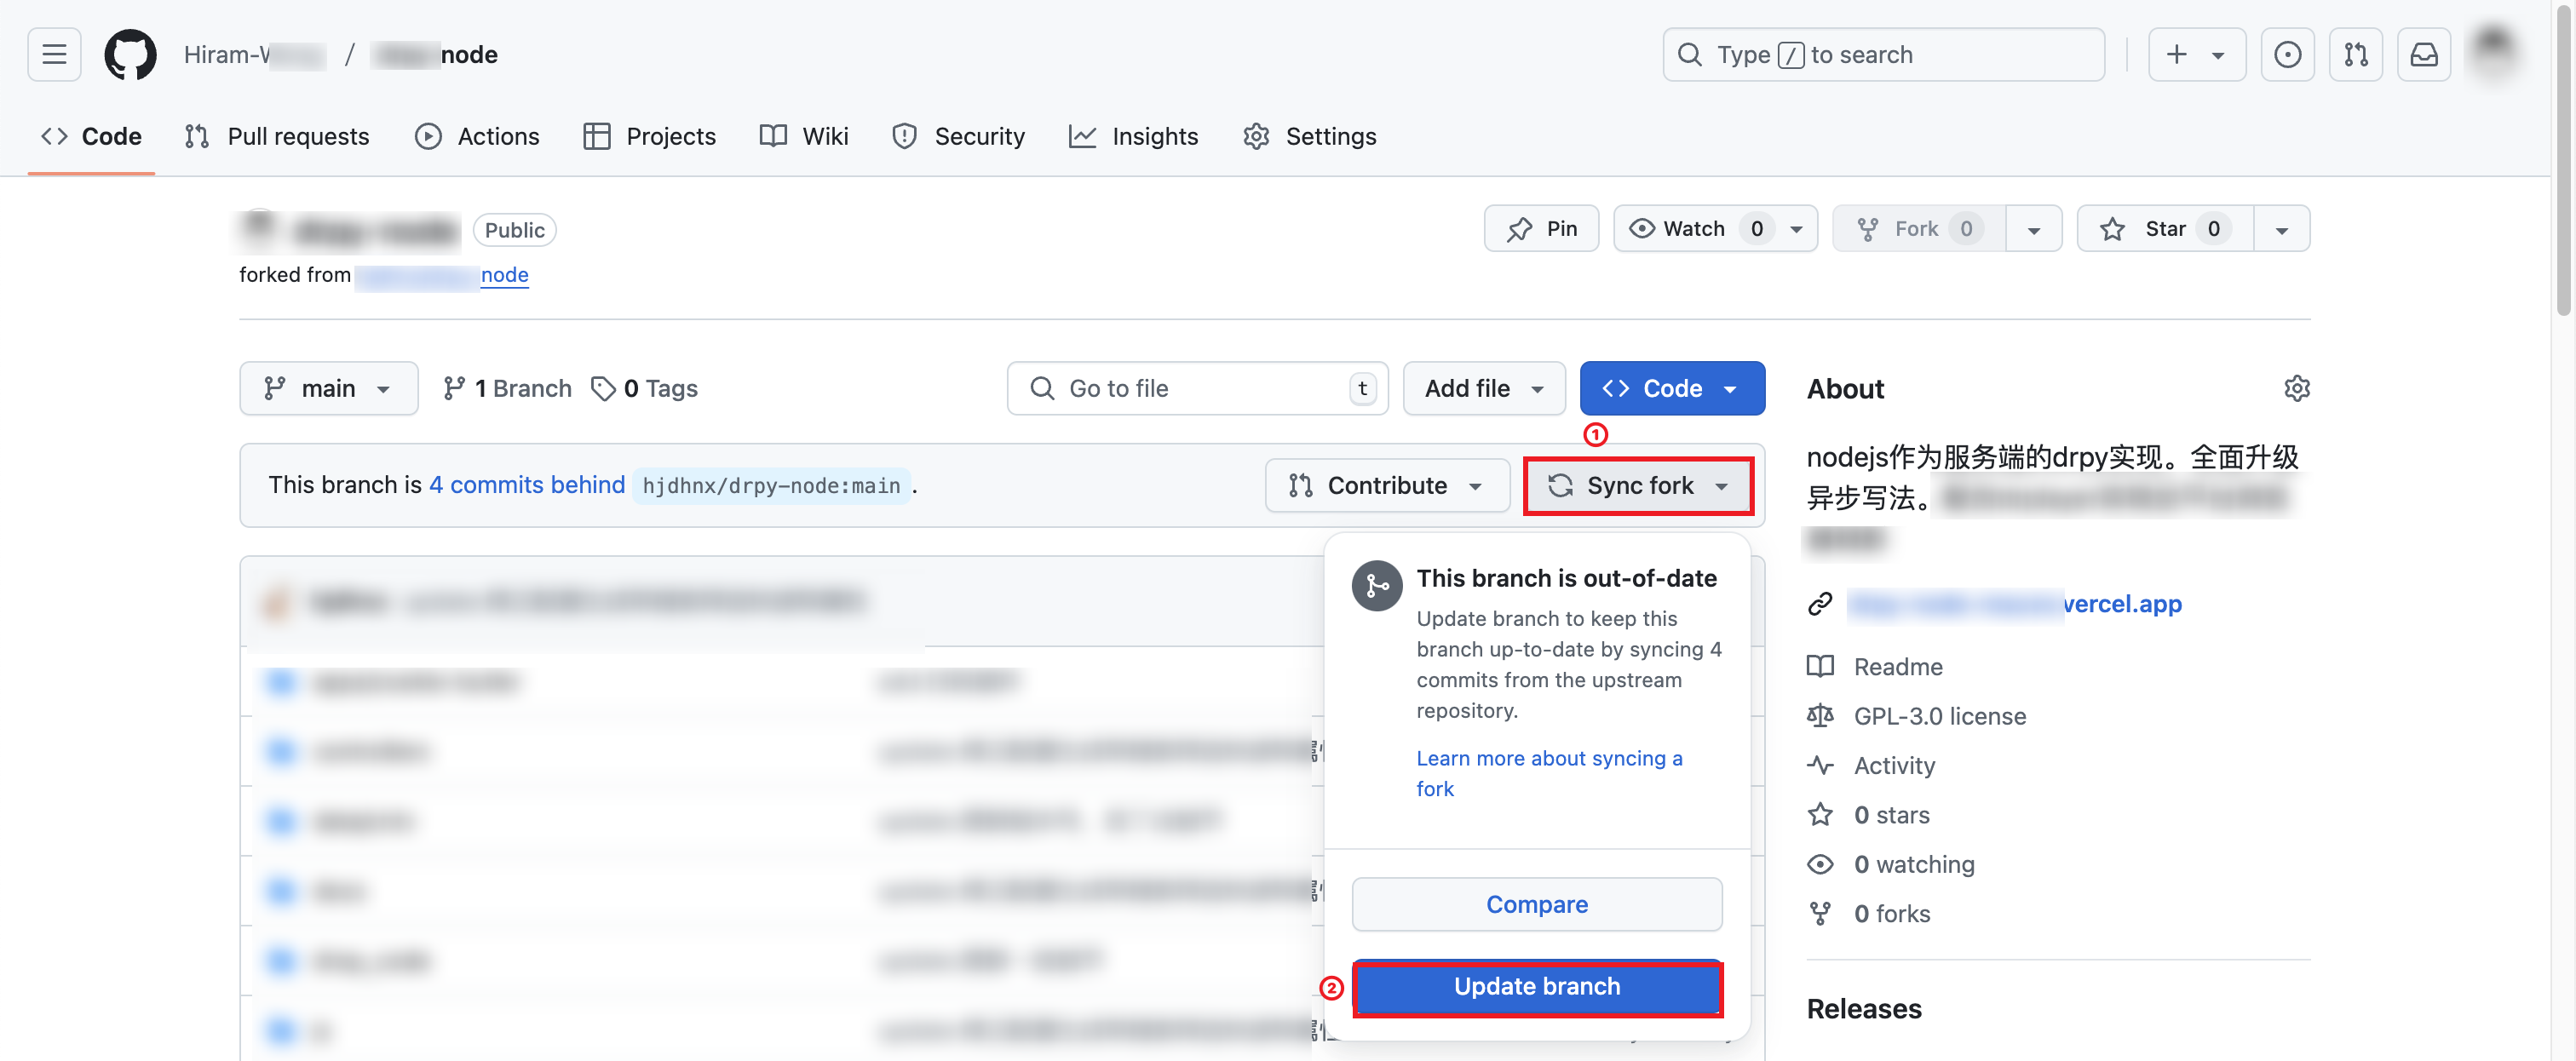Viewport: 2576px width, 1061px height.
Task: Select the Settings tab in navigation
Action: pyautogui.click(x=1331, y=135)
